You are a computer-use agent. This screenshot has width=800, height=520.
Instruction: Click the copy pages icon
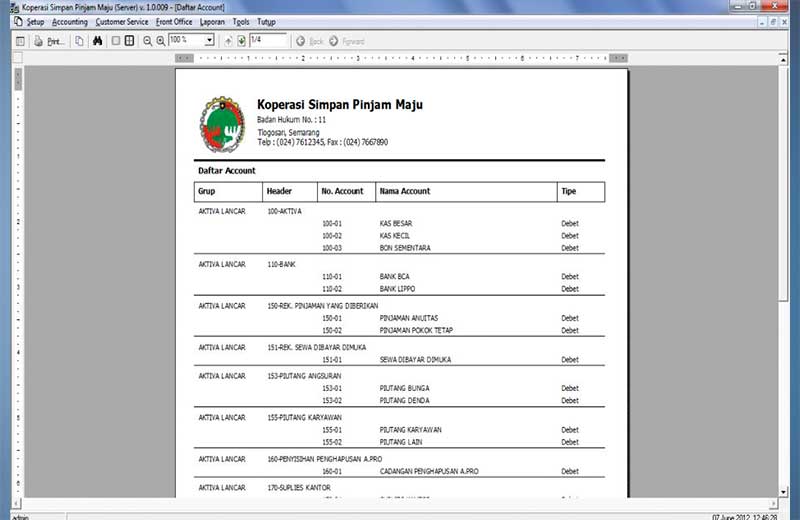[79, 41]
